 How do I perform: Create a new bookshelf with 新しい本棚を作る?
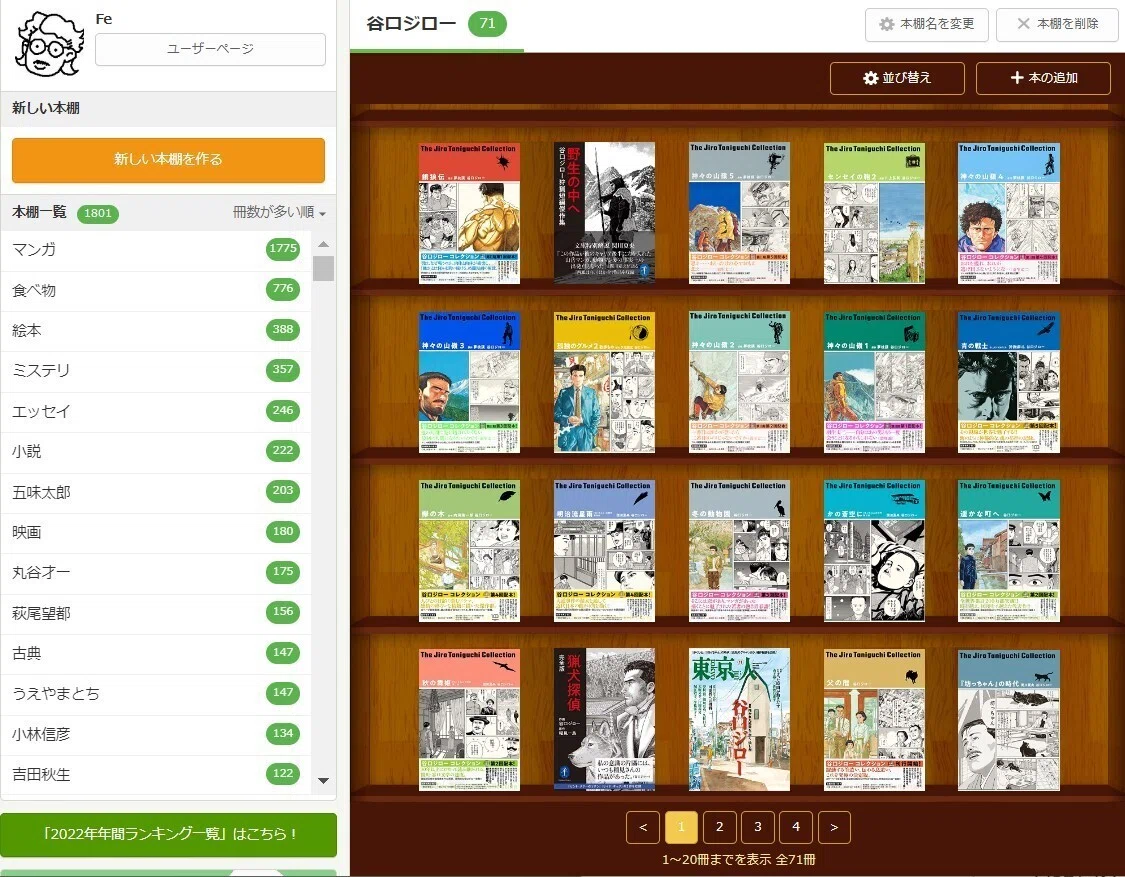click(168, 159)
